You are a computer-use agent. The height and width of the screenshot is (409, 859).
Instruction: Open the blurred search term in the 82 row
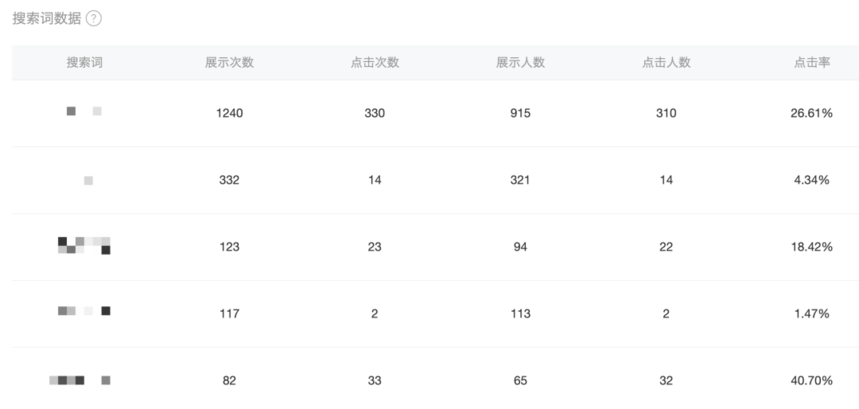click(x=80, y=380)
